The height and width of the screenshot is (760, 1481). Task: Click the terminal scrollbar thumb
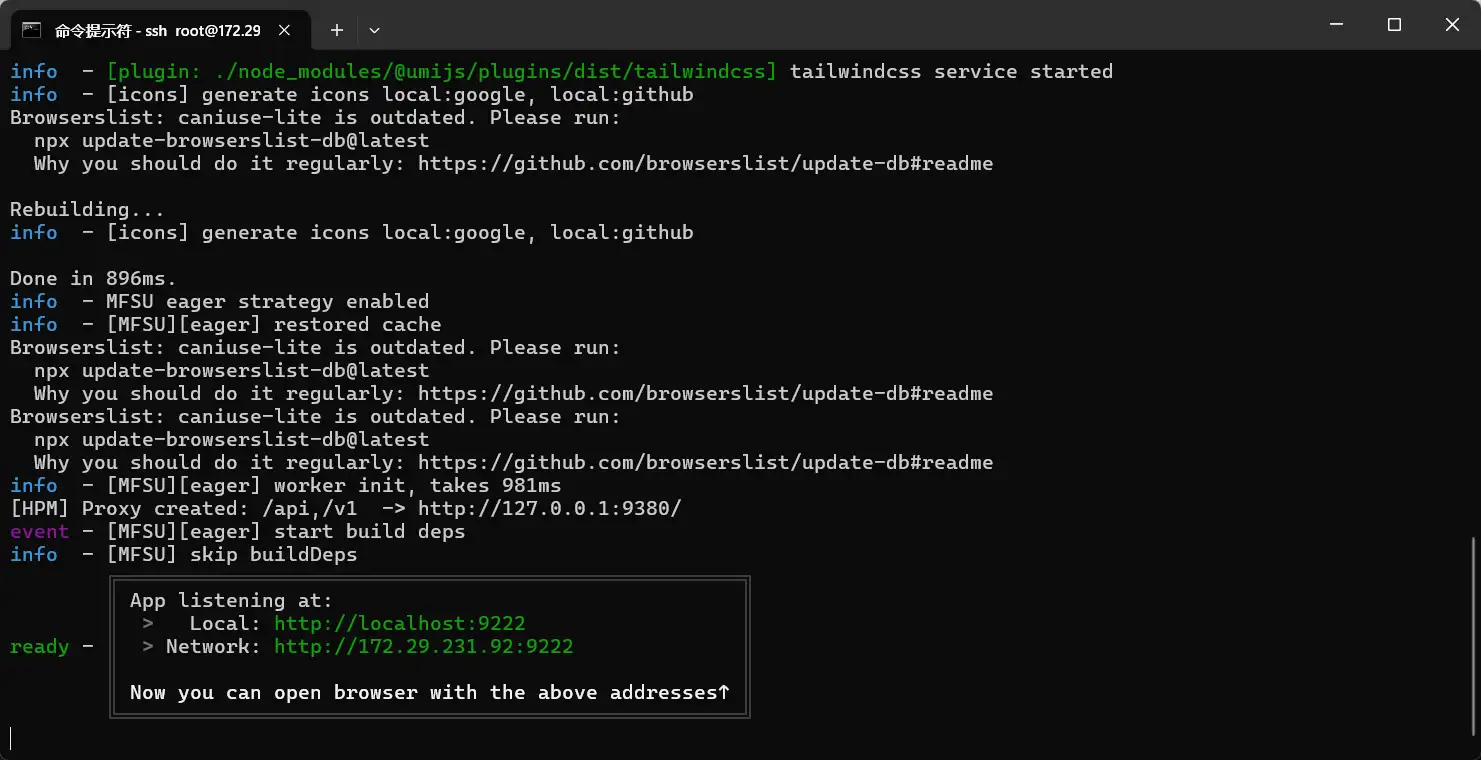(x=1474, y=635)
